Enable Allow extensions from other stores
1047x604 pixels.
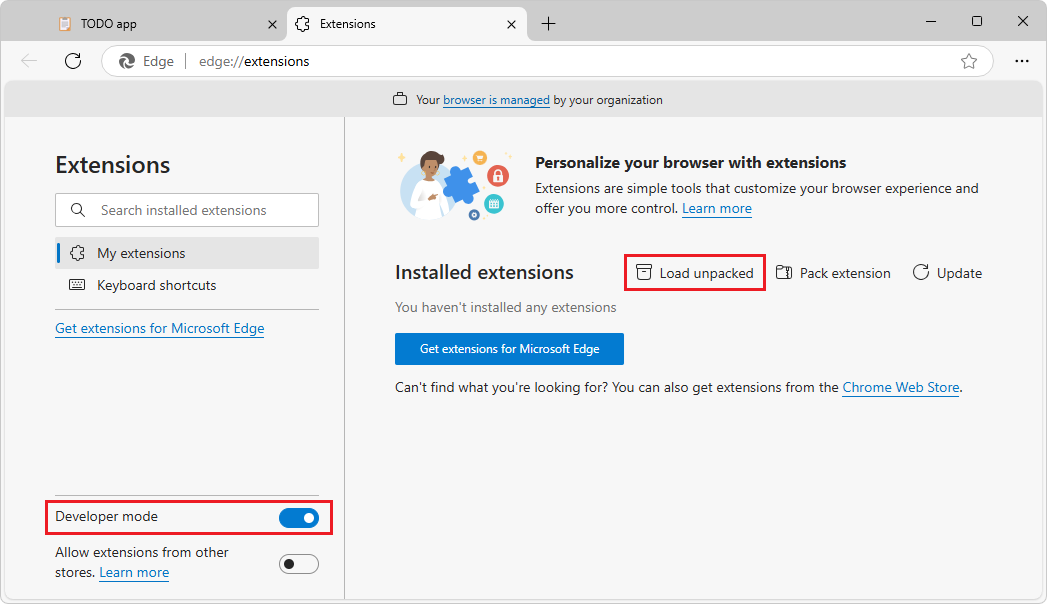tap(298, 564)
